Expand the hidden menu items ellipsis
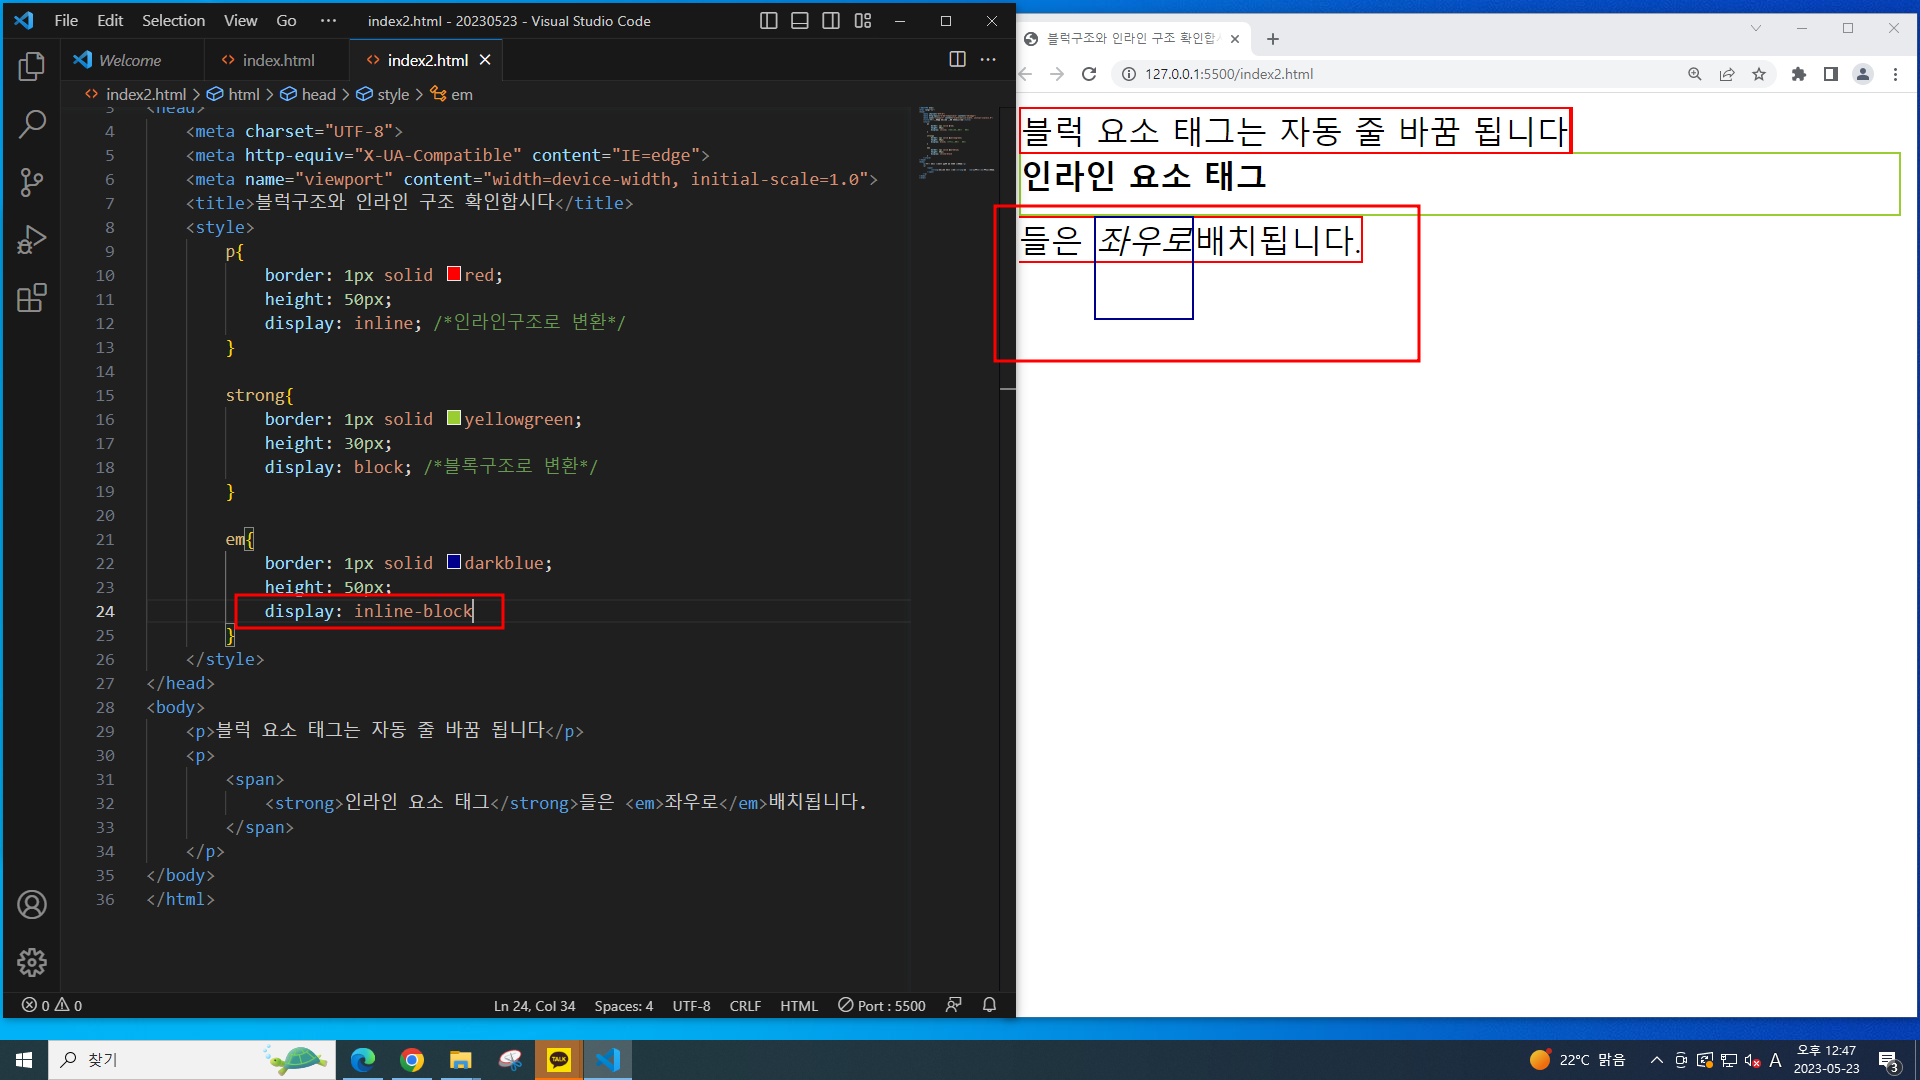 (x=328, y=21)
